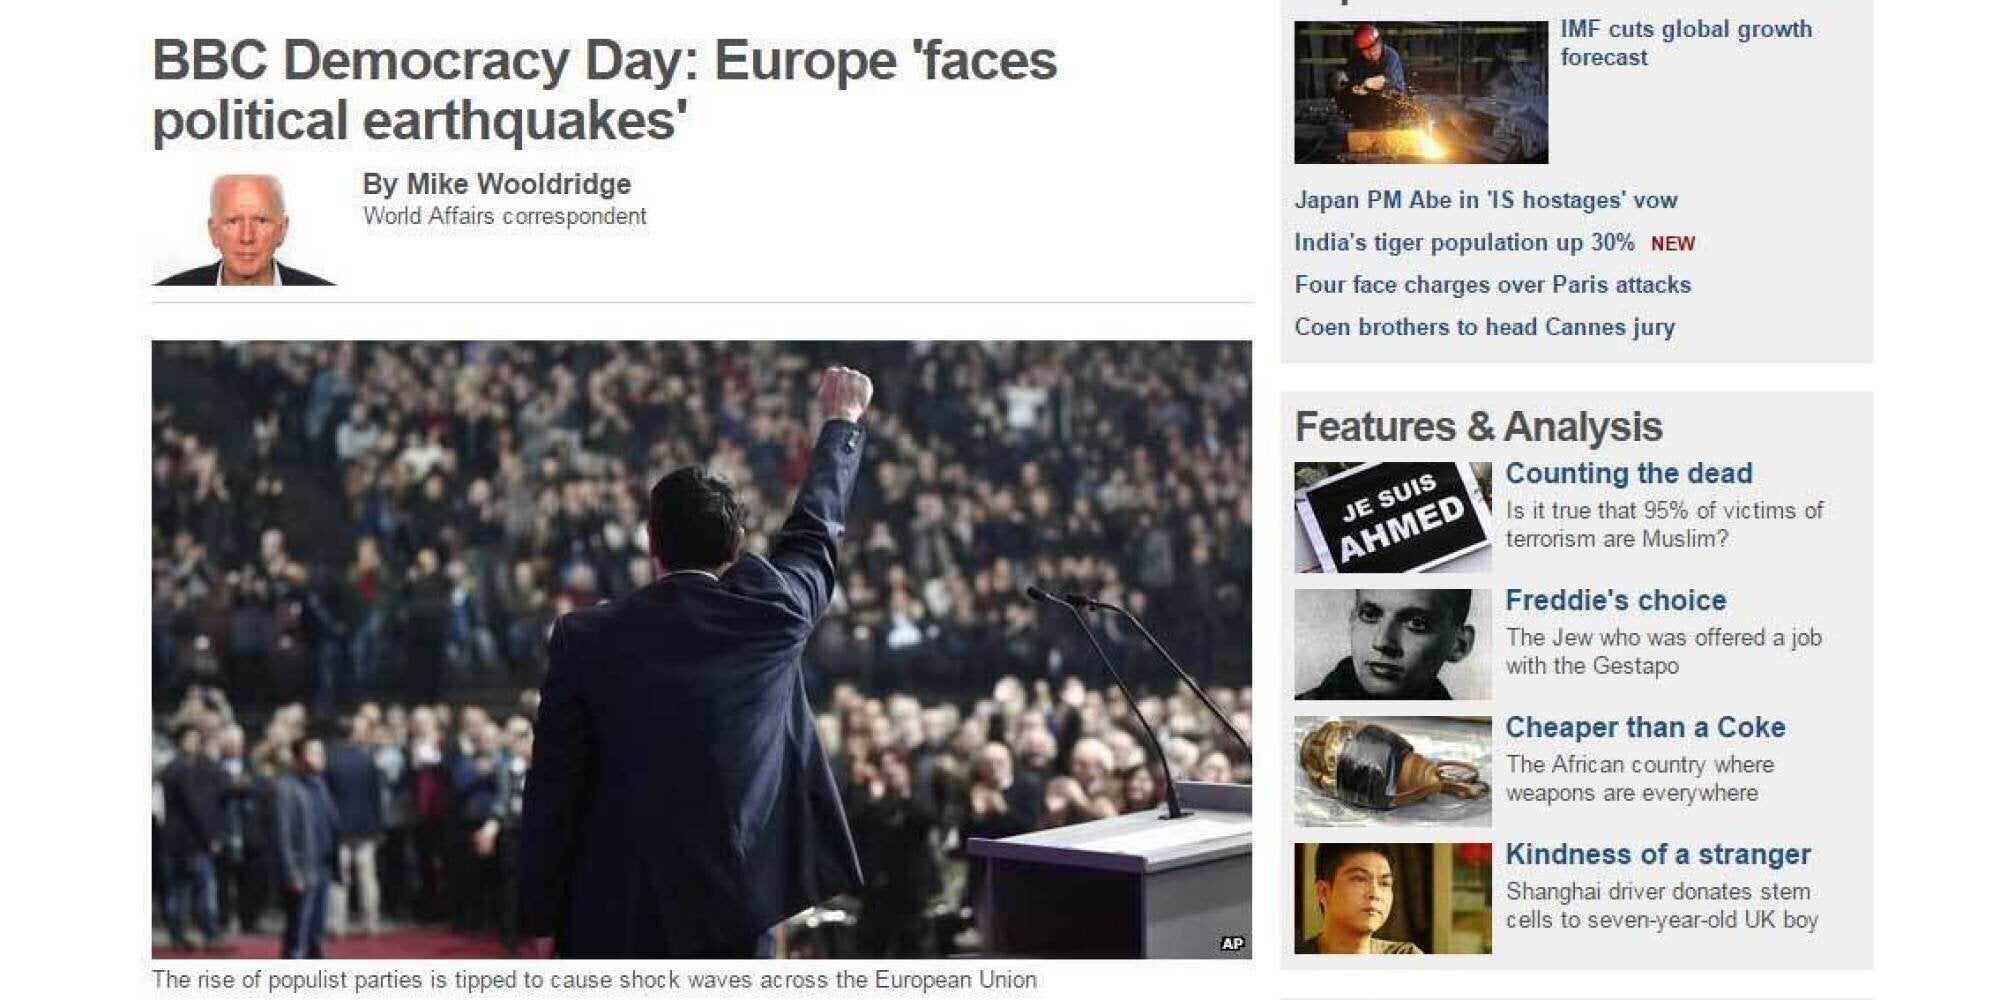
Task: Click the black-and-white portrait thumbnail
Action: [1392, 644]
